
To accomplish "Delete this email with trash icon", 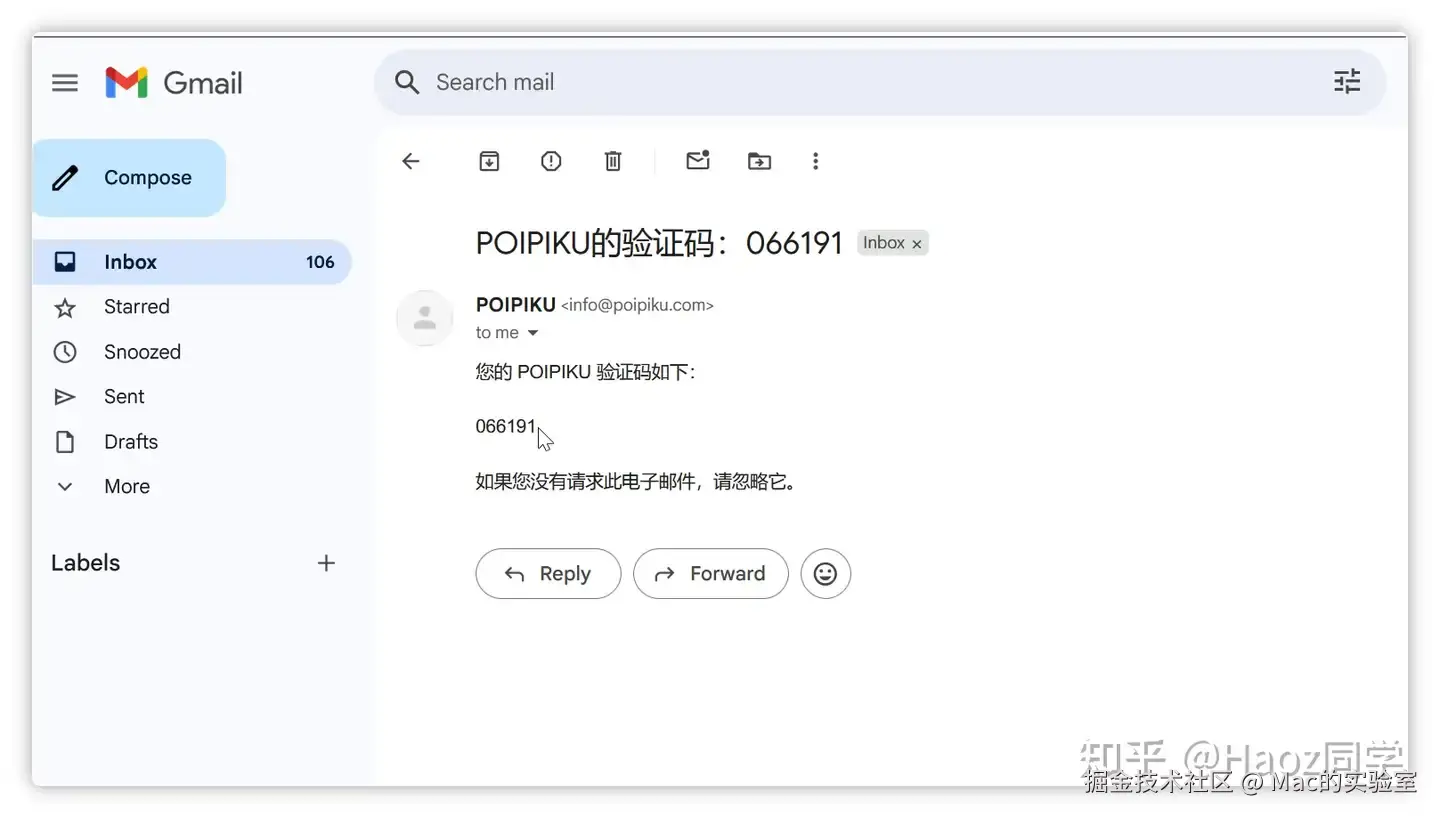I will 613,161.
